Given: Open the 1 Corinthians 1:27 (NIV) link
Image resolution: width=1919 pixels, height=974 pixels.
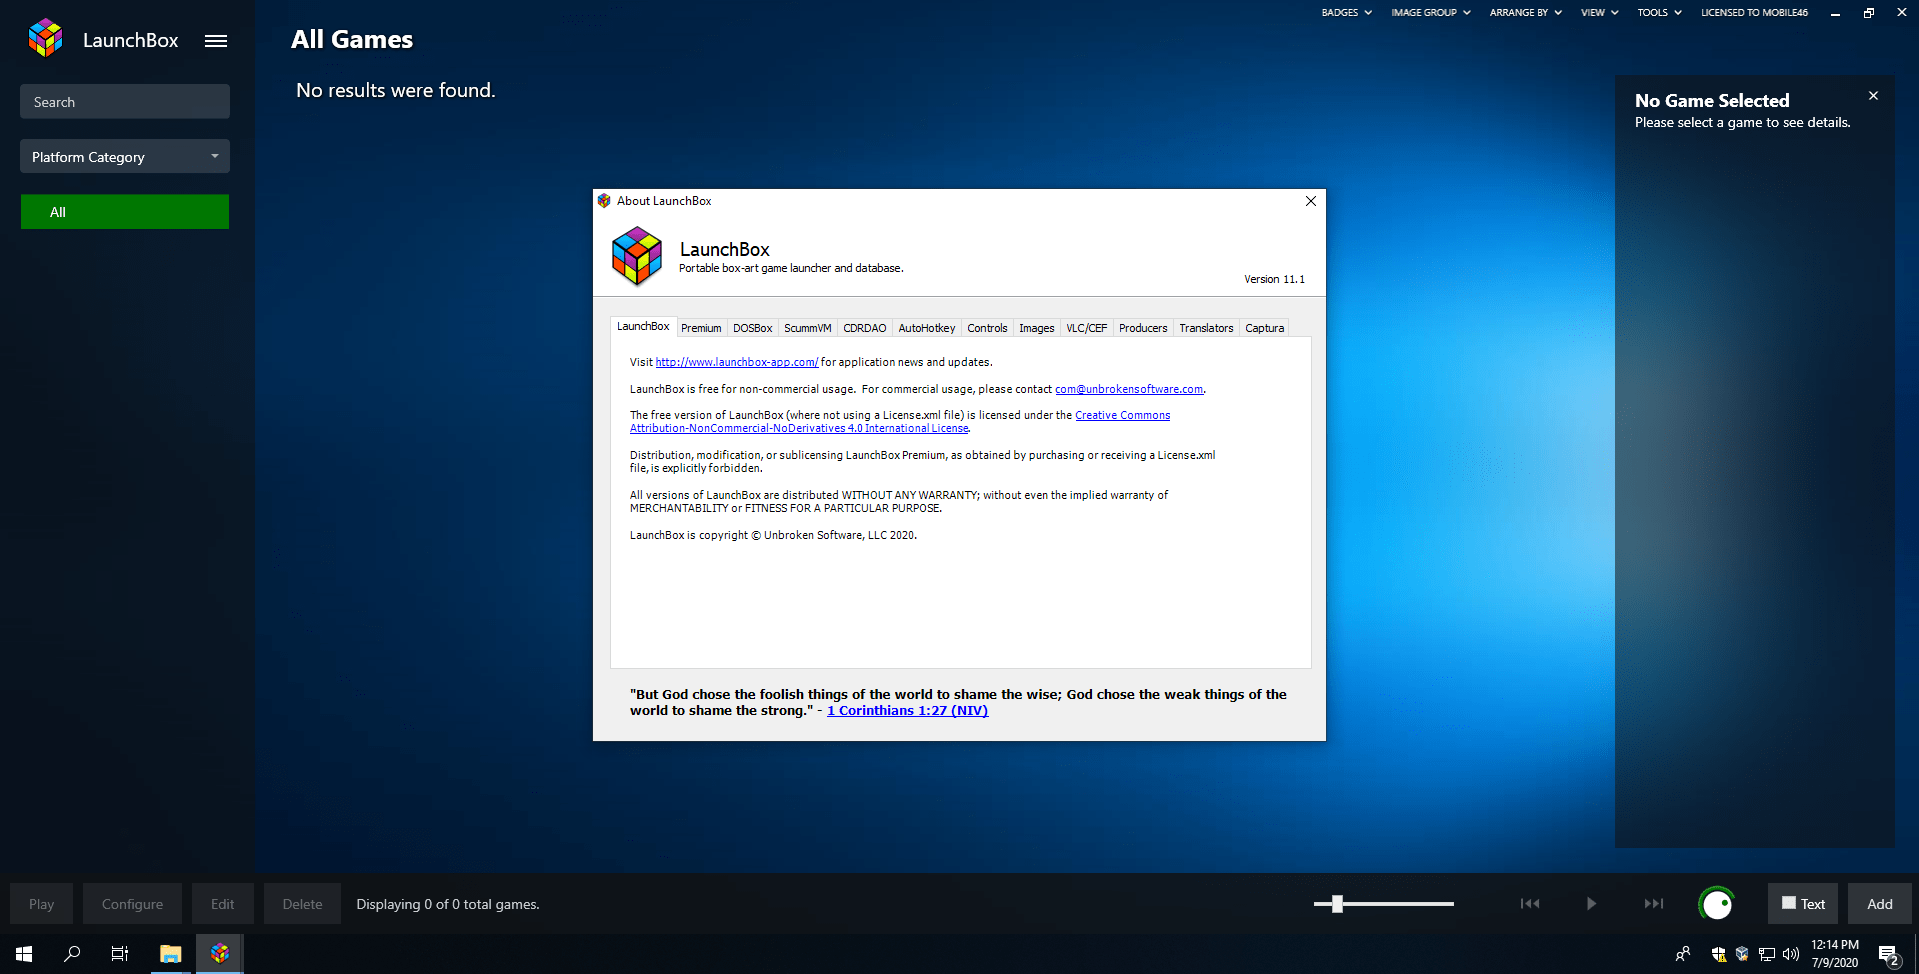Looking at the screenshot, I should (907, 711).
